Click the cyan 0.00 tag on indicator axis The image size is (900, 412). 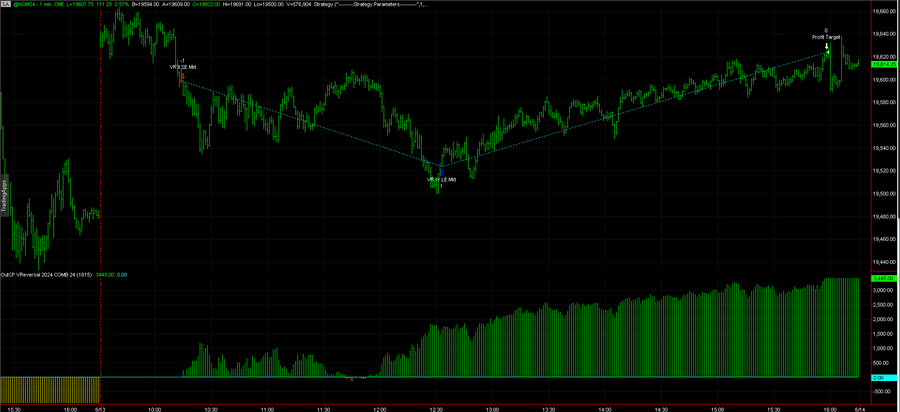point(885,378)
